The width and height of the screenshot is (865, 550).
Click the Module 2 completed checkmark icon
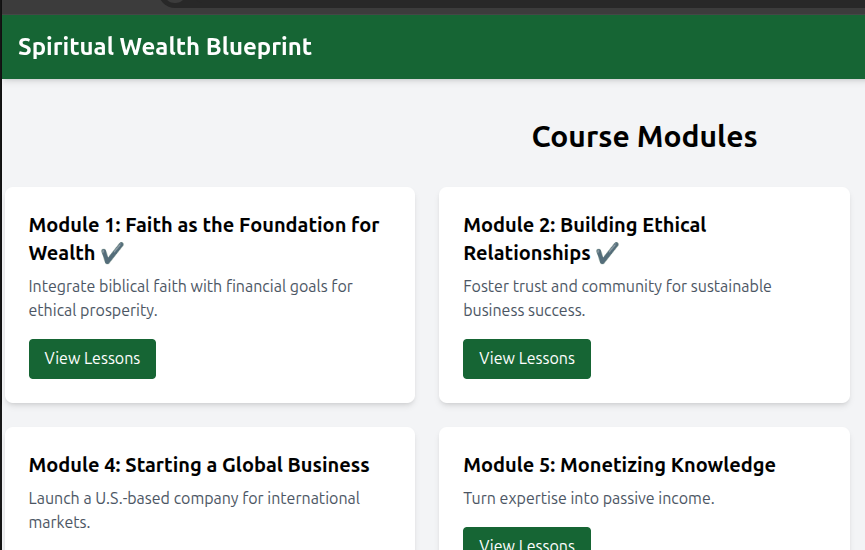(x=607, y=253)
